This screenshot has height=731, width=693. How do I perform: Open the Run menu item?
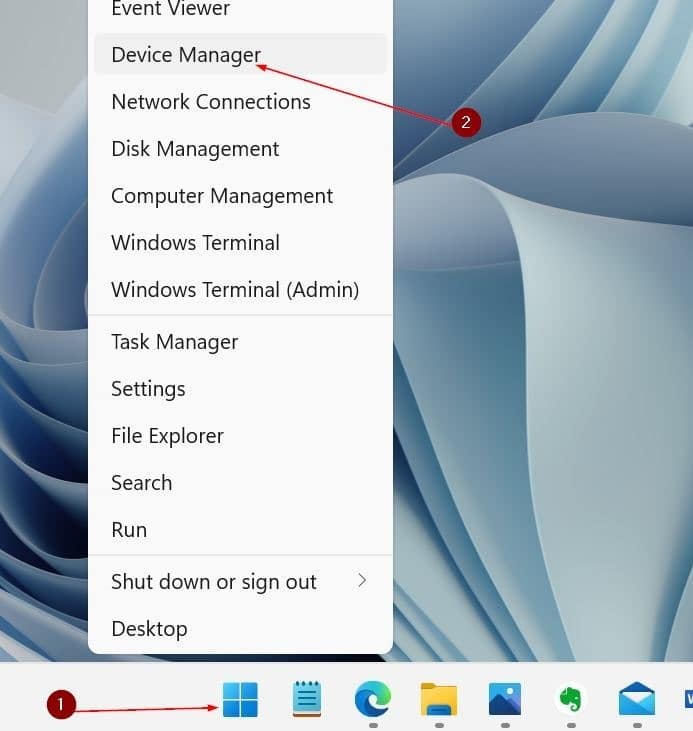click(240, 530)
